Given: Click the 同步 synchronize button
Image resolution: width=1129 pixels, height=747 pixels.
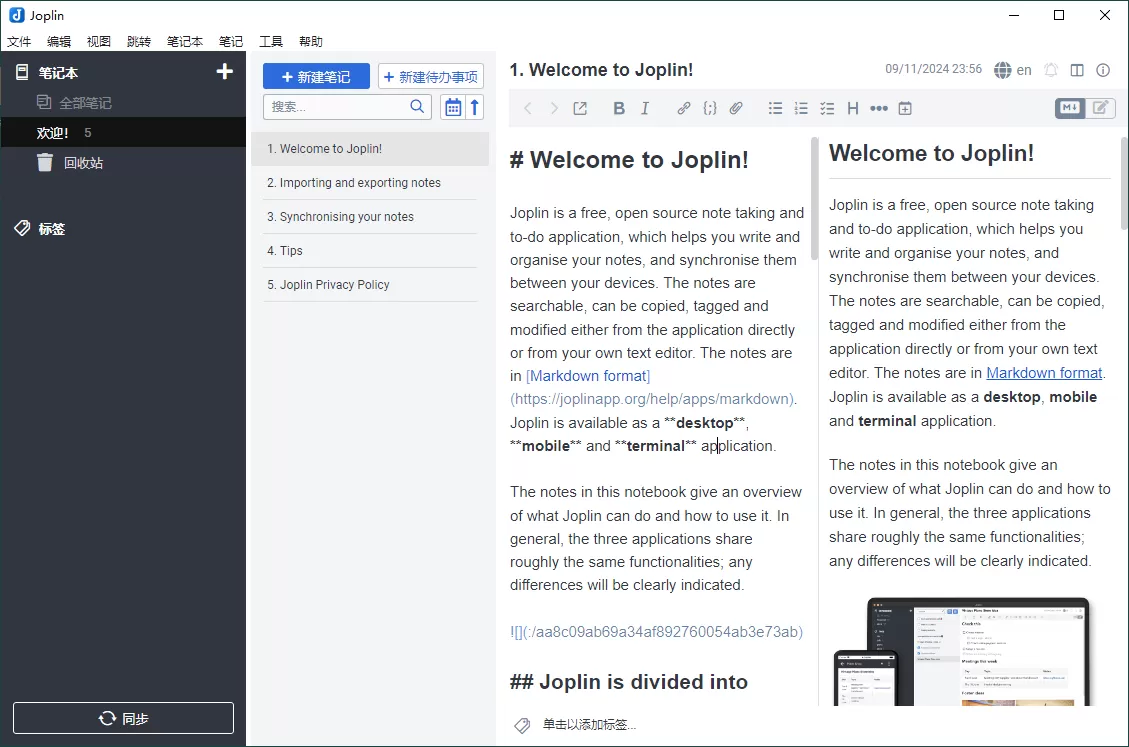Looking at the screenshot, I should [x=123, y=717].
